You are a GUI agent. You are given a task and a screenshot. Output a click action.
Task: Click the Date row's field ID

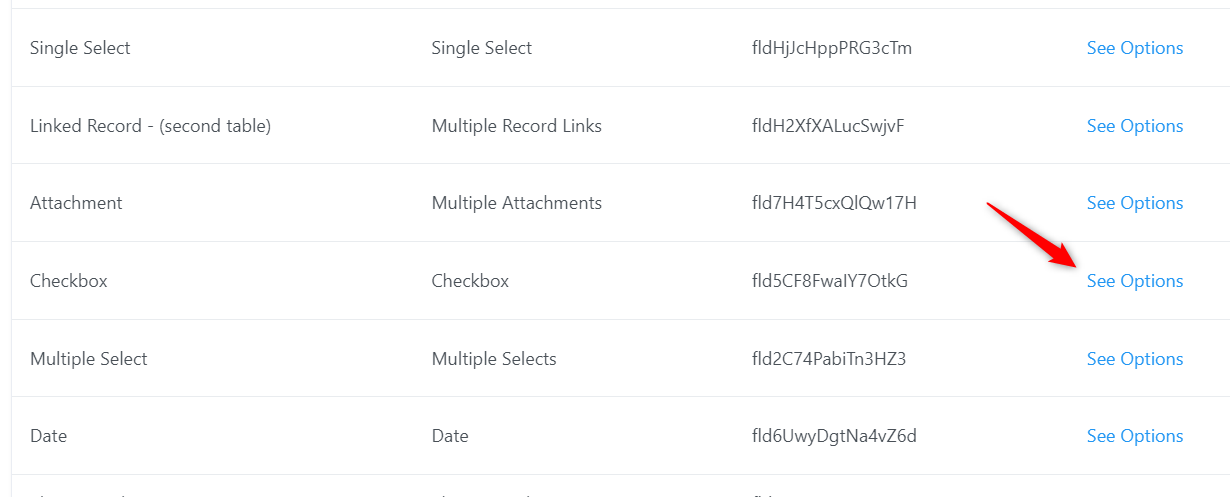coord(834,436)
